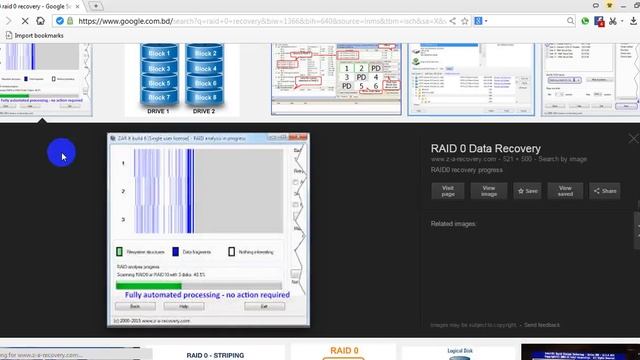Go forward with the forward arrow
The width and height of the screenshot is (640, 360).
pyautogui.click(x=8, y=21)
